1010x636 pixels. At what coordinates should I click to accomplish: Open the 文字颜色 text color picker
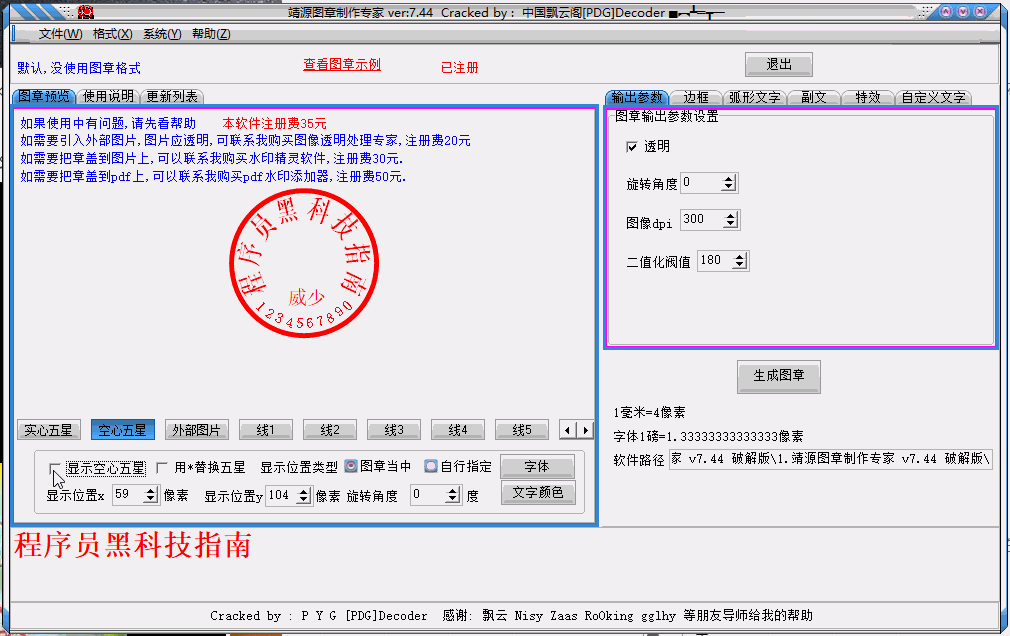click(x=537, y=492)
